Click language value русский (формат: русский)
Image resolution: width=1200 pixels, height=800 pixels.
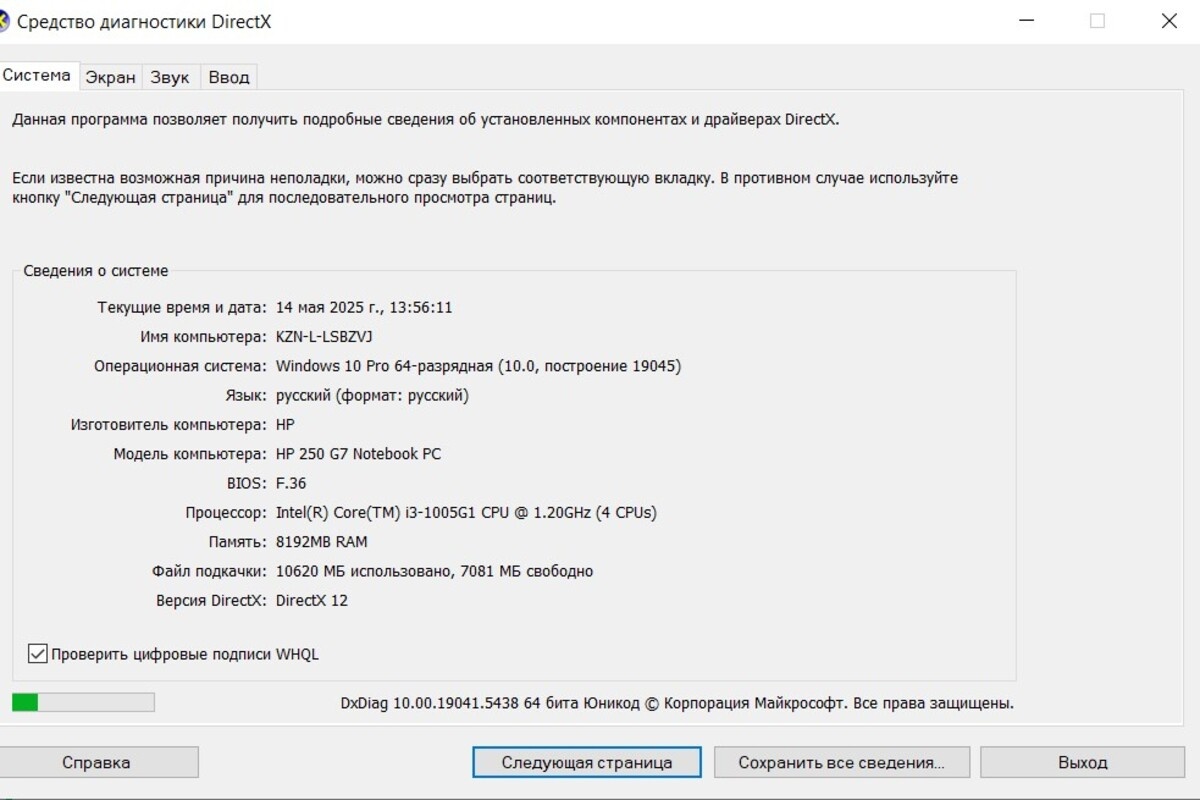tap(372, 395)
